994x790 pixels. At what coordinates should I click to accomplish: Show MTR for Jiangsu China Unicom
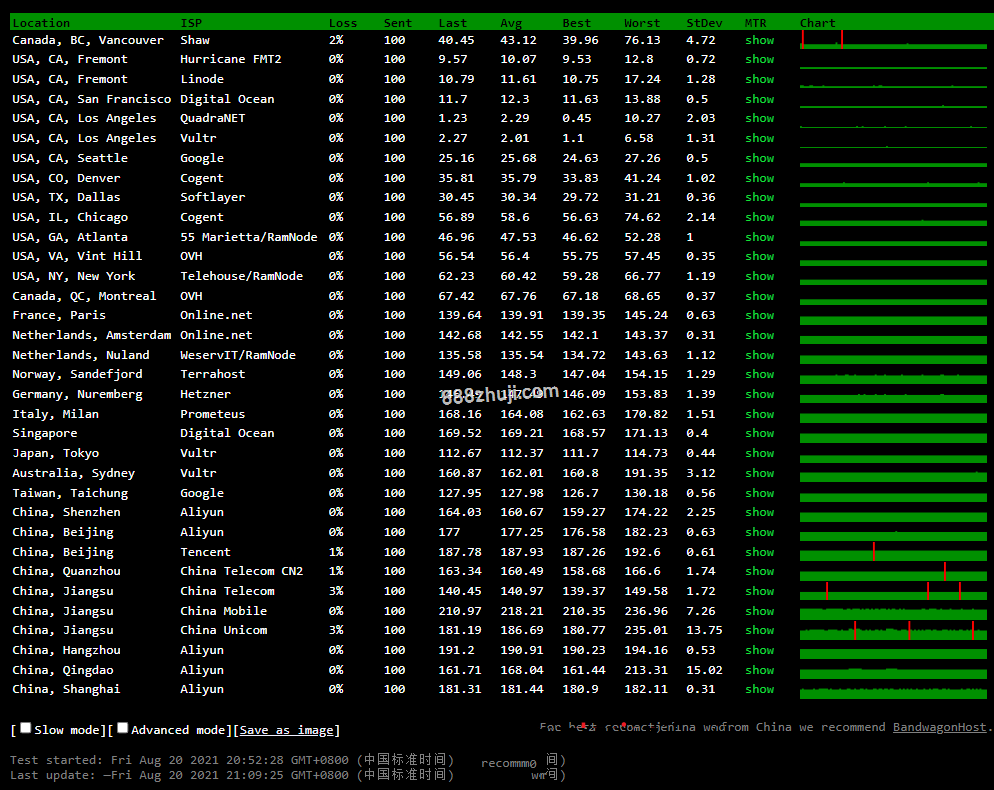click(759, 630)
